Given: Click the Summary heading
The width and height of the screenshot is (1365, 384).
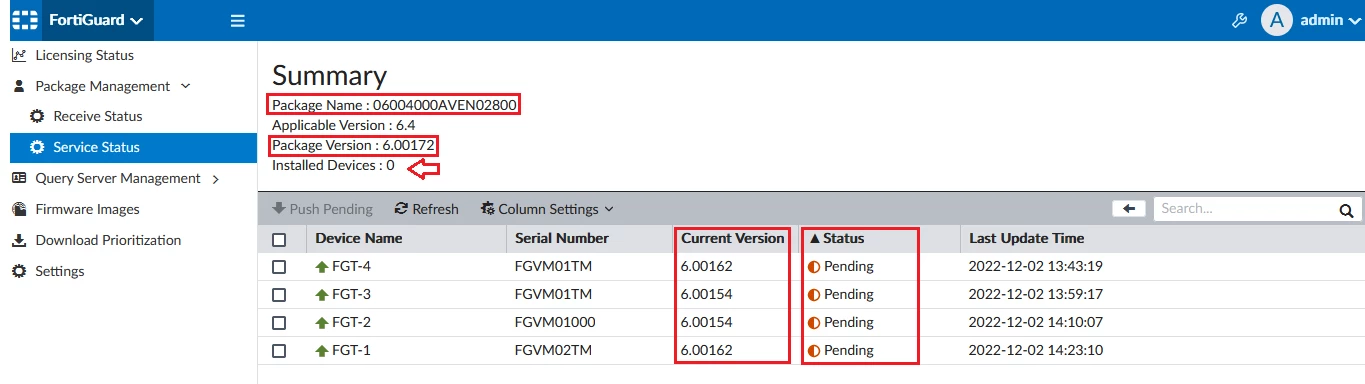Looking at the screenshot, I should [x=329, y=75].
